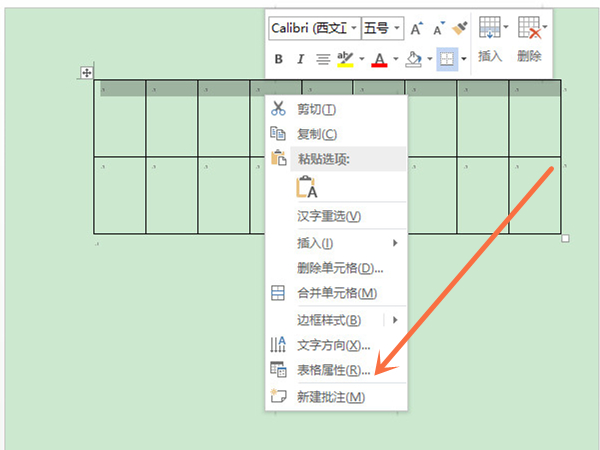The width and height of the screenshot is (600, 450).
Task: Click the paste option clipboard icon
Action: point(306,187)
